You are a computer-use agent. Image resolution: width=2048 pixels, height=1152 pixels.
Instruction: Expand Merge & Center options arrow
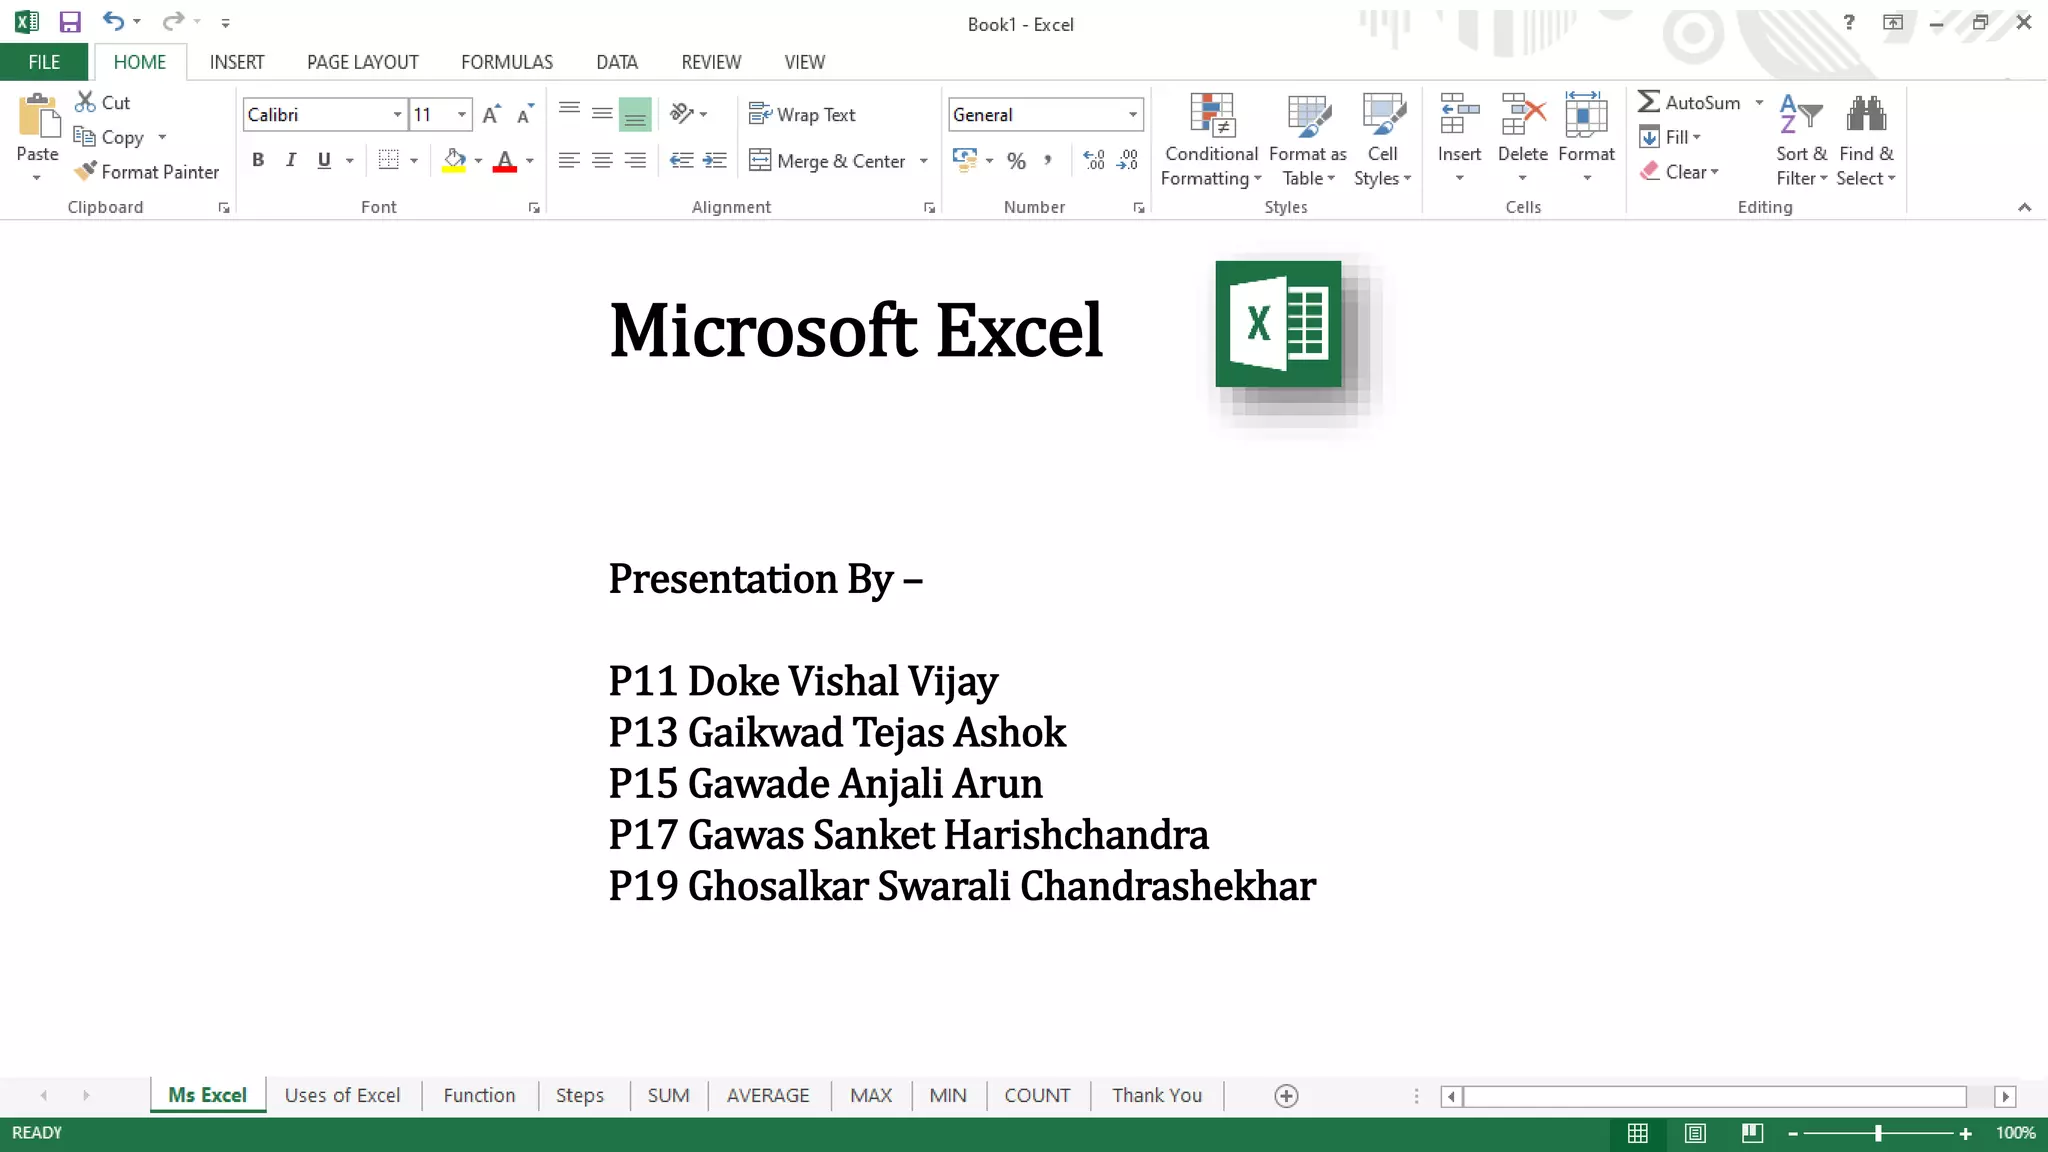click(923, 161)
